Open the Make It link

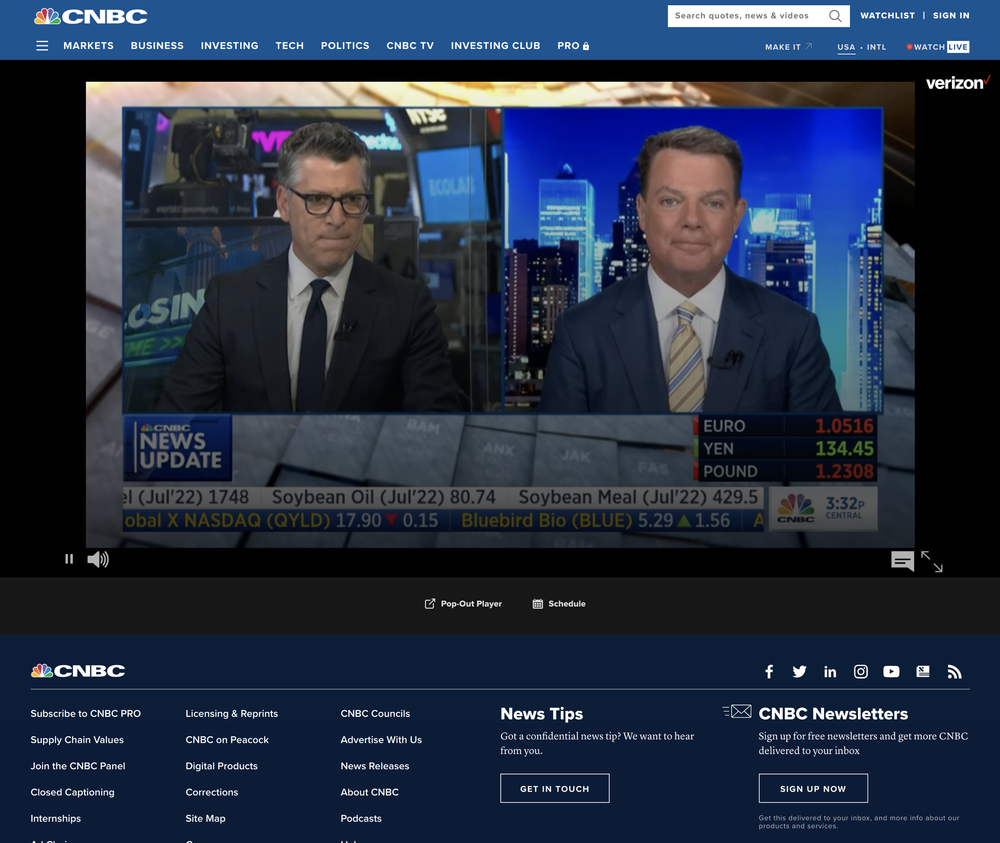[x=789, y=47]
